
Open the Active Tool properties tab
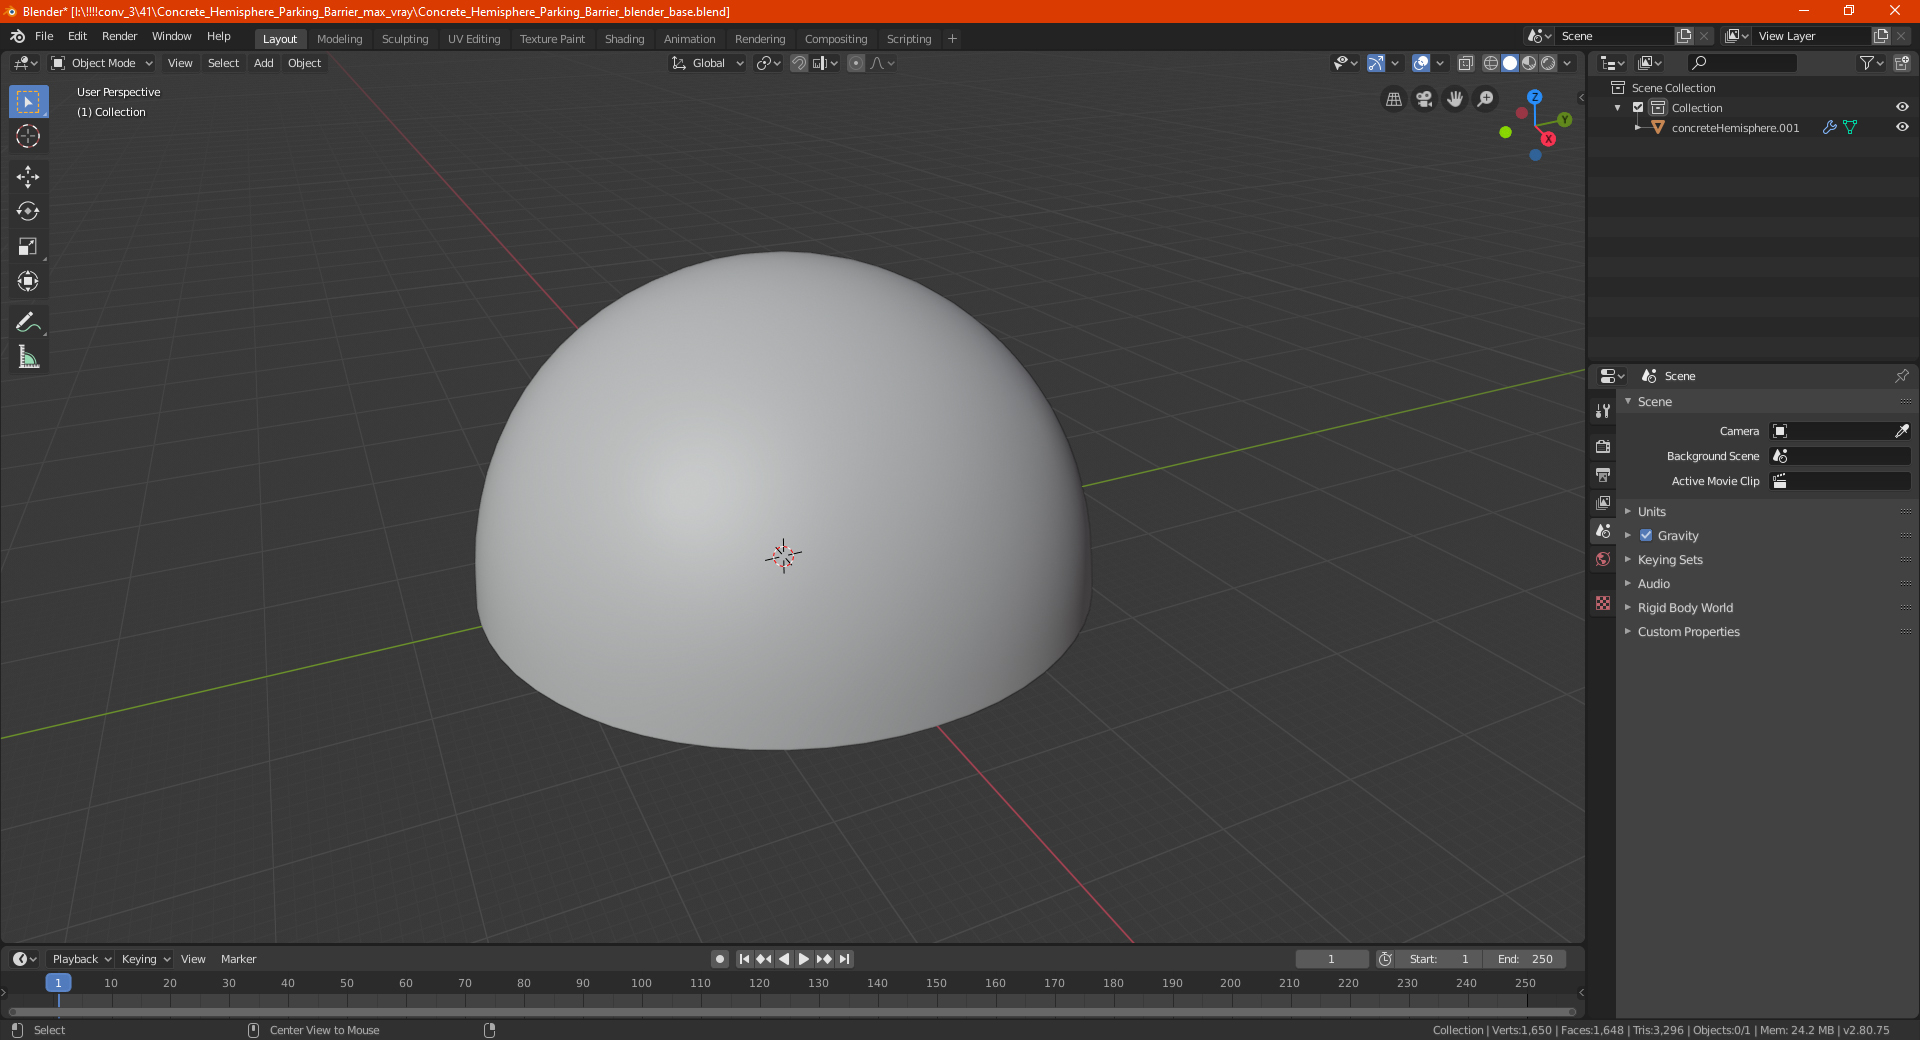(1603, 411)
